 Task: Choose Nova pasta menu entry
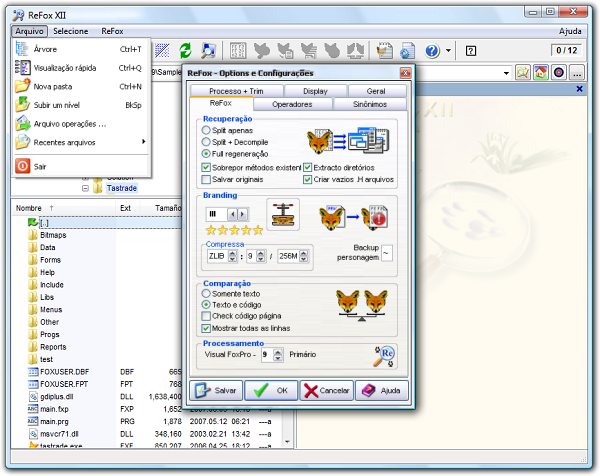pos(80,86)
